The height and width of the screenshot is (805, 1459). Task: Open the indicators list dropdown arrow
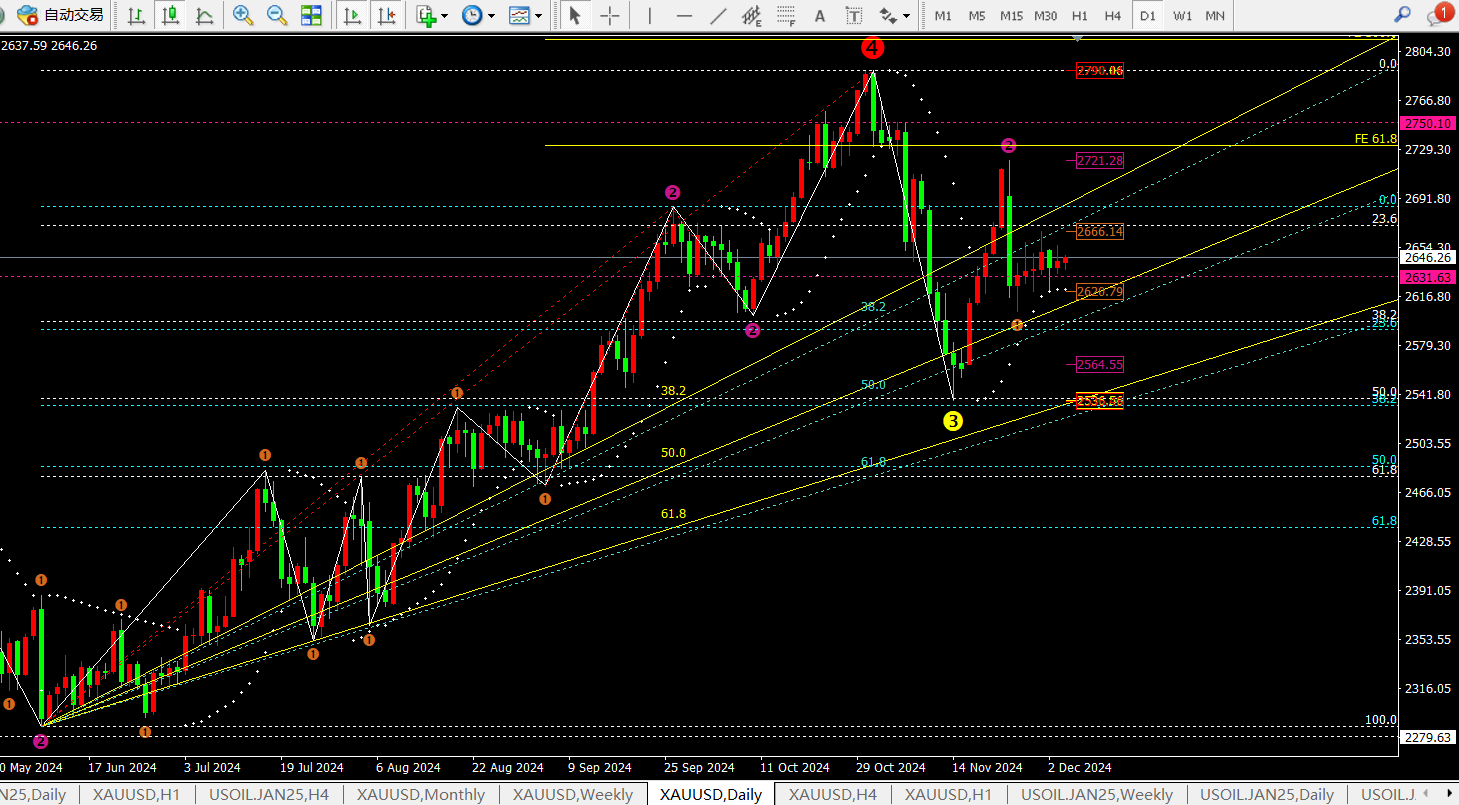[444, 15]
